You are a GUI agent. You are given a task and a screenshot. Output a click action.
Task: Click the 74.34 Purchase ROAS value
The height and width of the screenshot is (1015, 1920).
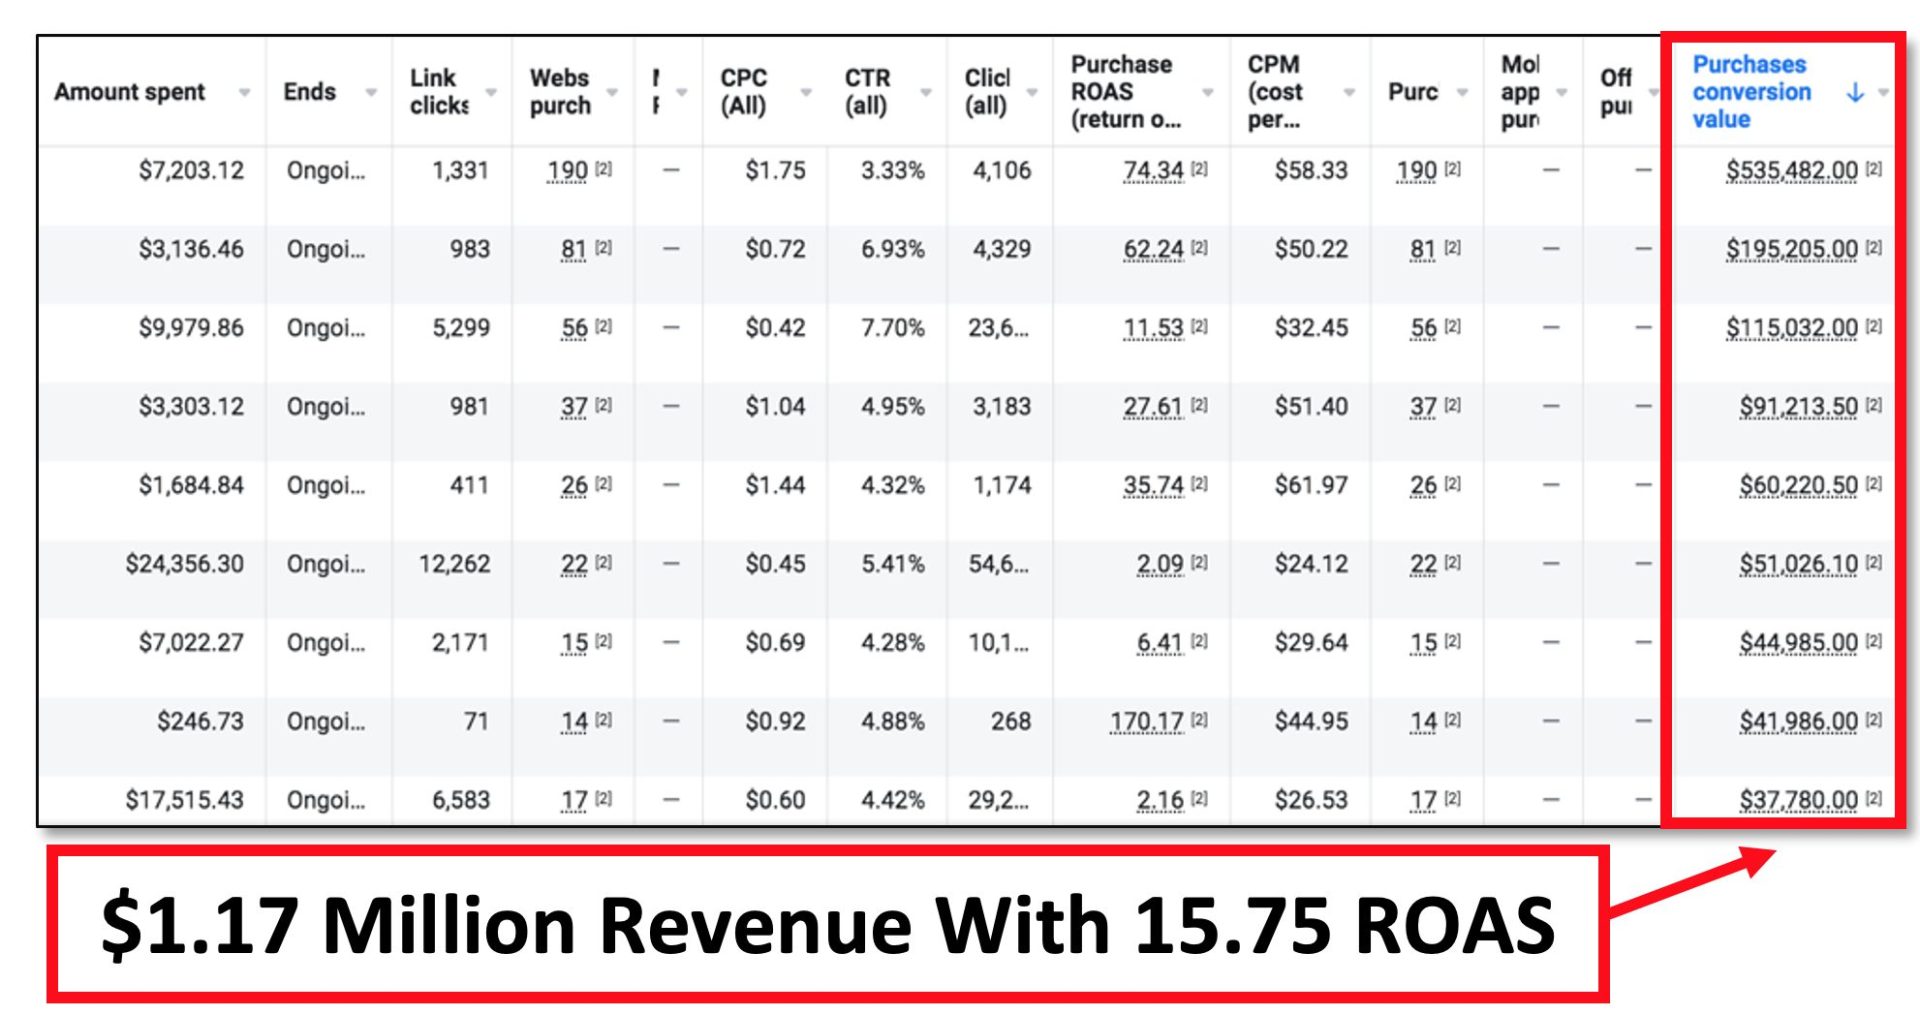(x=1153, y=171)
